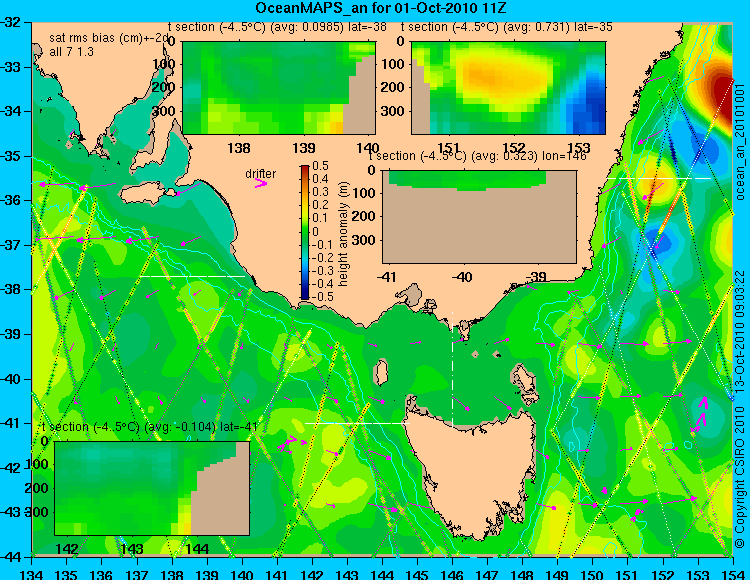Click the title "OceanMAPS_an for 01-Oct-2010 11Z"

pyautogui.click(x=381, y=8)
